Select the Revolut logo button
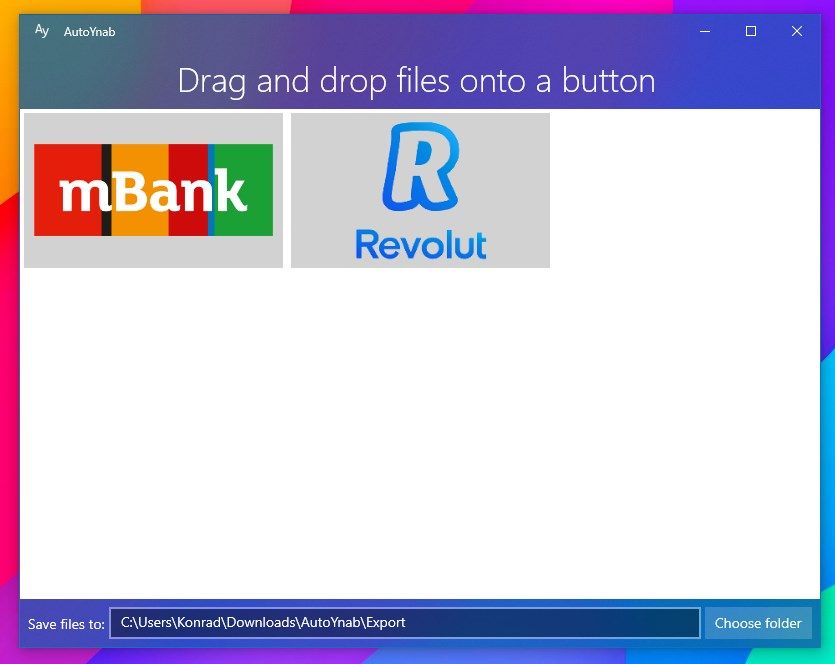This screenshot has height=664, width=835. (x=420, y=190)
